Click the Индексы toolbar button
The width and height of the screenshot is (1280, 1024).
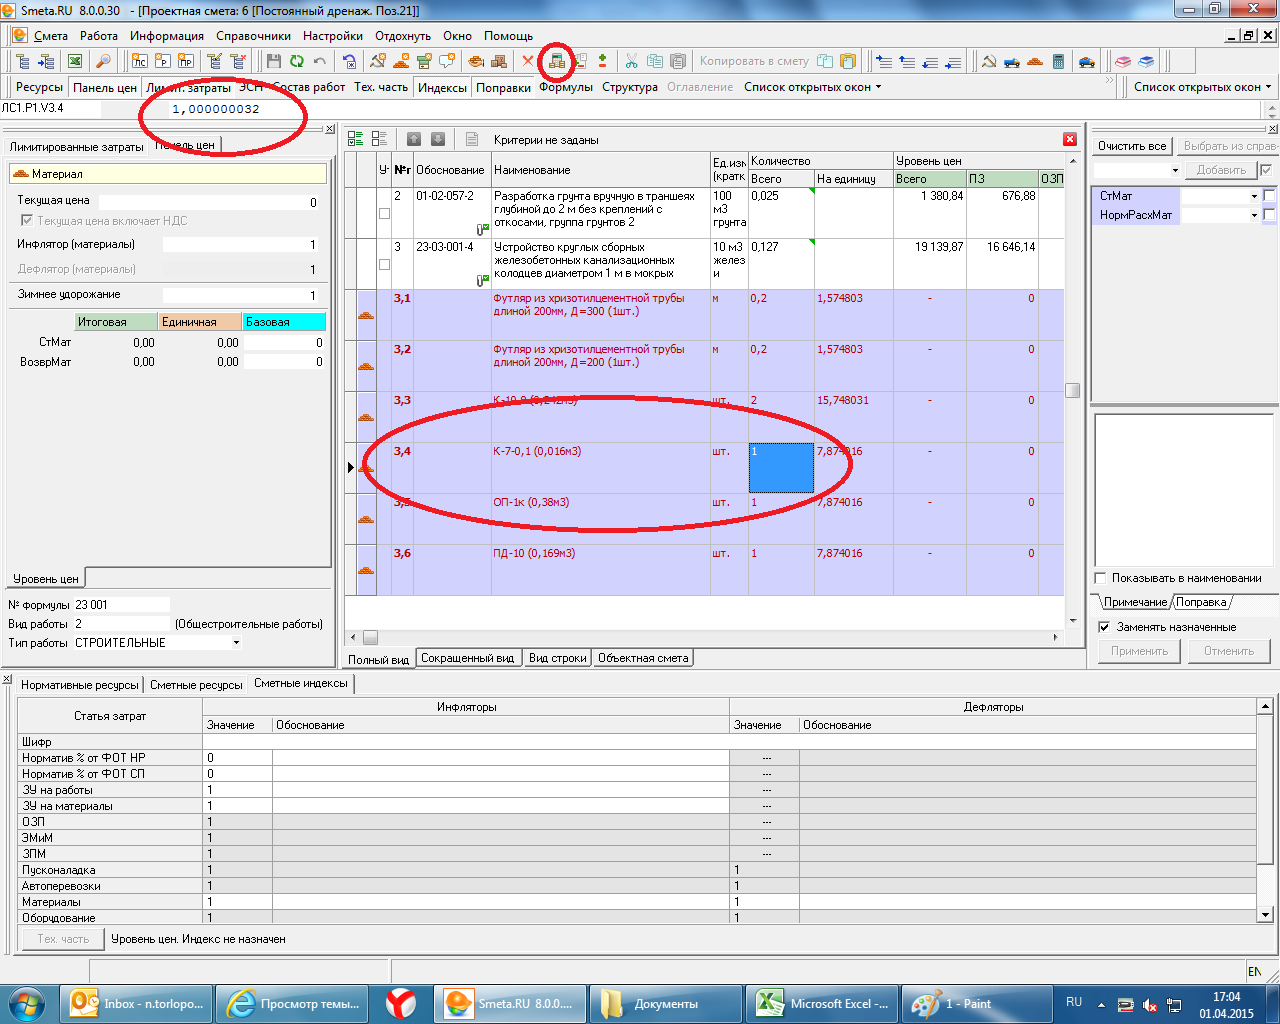point(442,88)
